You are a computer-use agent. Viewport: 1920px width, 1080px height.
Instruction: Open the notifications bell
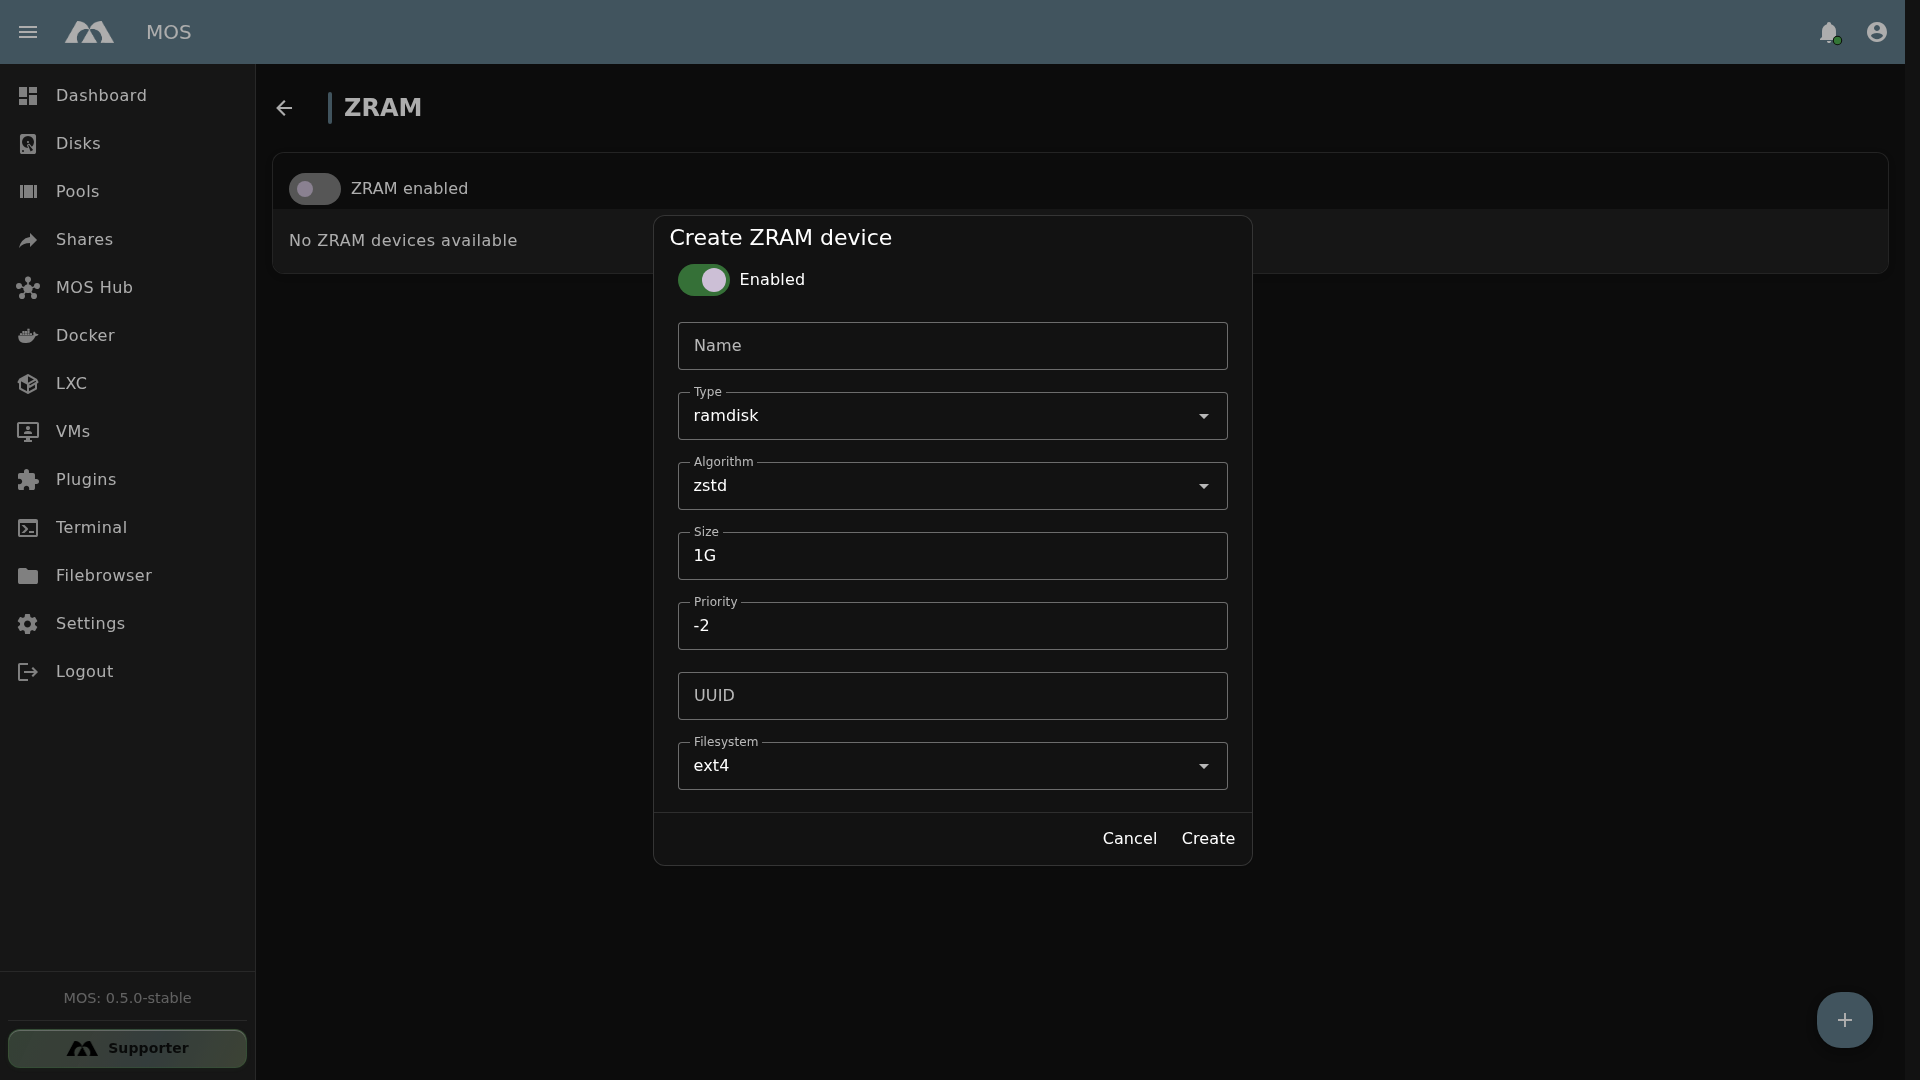pyautogui.click(x=1829, y=32)
